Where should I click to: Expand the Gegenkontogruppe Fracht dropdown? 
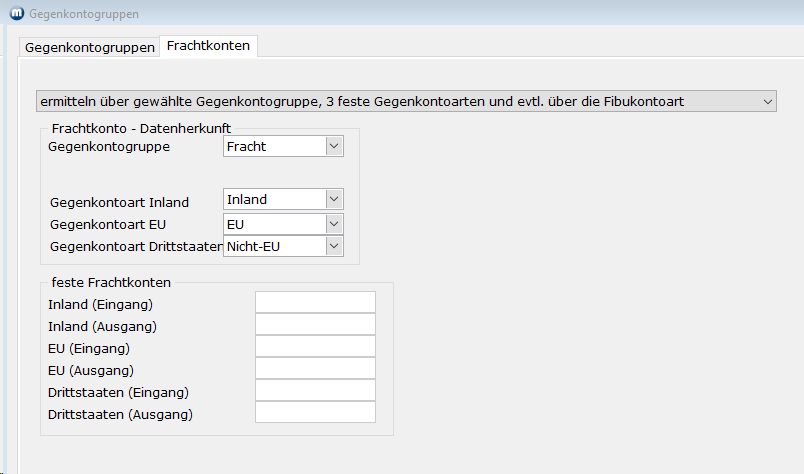tap(284, 147)
